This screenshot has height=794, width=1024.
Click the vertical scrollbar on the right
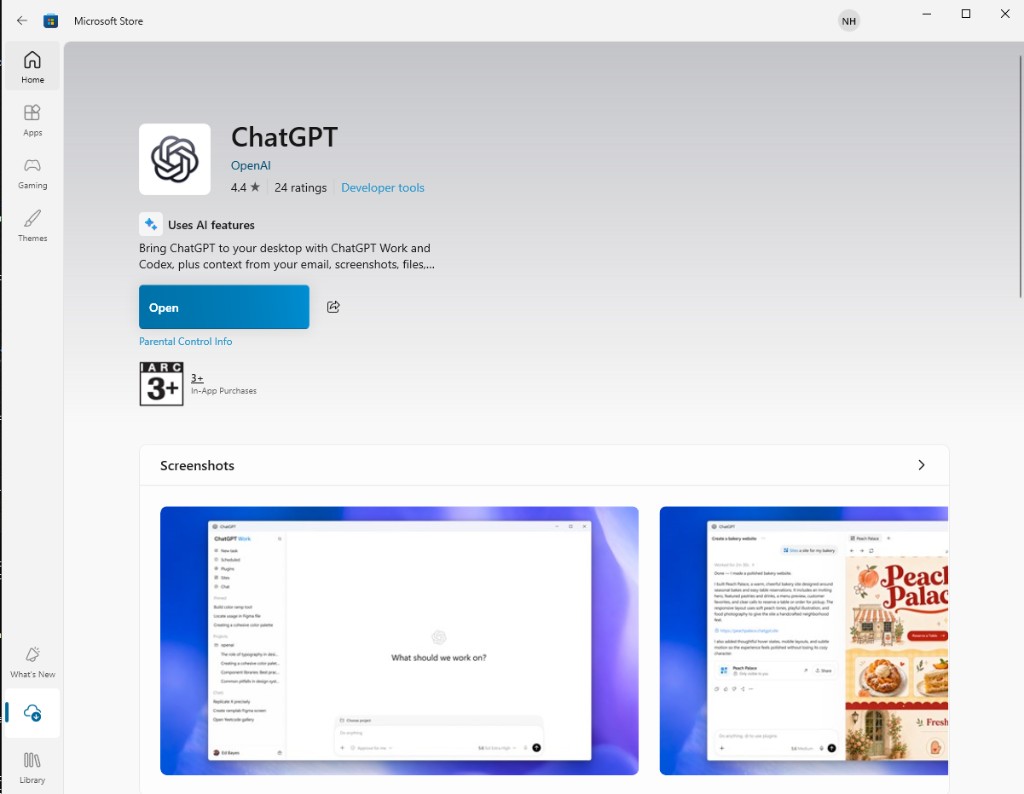point(1020,176)
